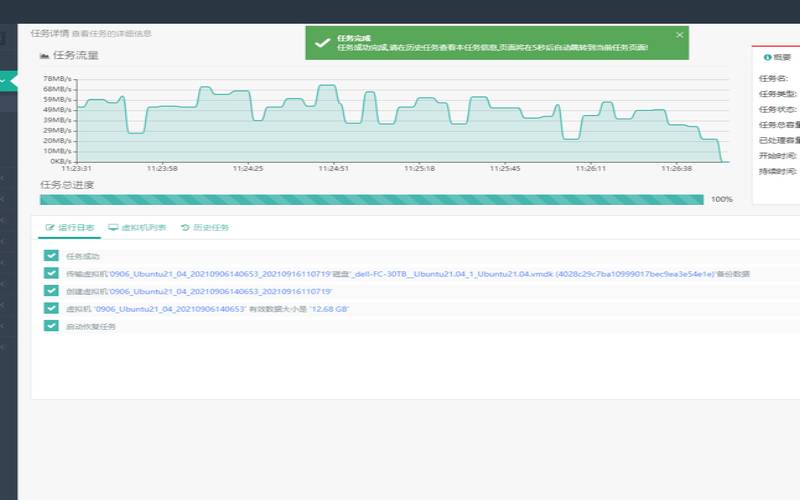Open the 历史任务 tab
The height and width of the screenshot is (500, 800).
[x=210, y=228]
